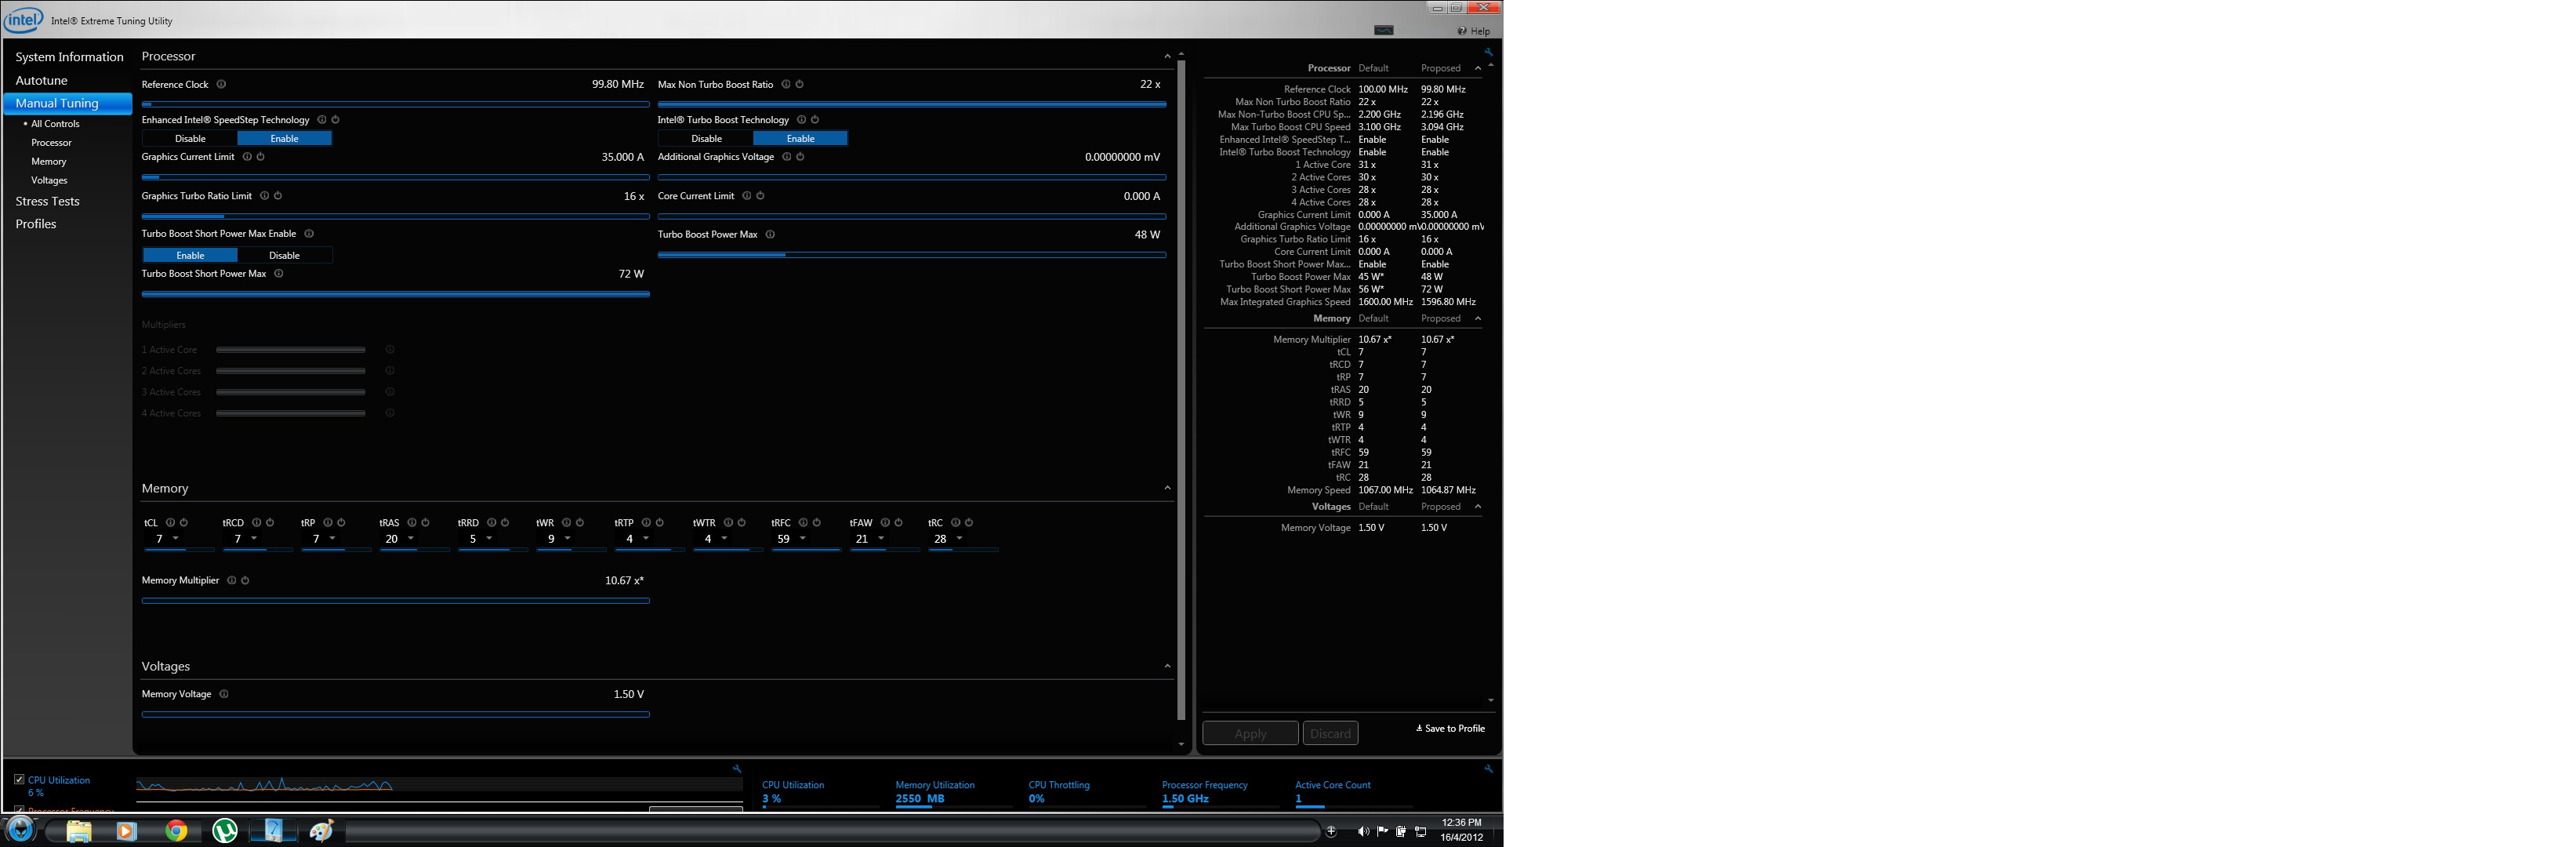Click Save to Profile
The width and height of the screenshot is (2576, 847).
tap(1450, 729)
